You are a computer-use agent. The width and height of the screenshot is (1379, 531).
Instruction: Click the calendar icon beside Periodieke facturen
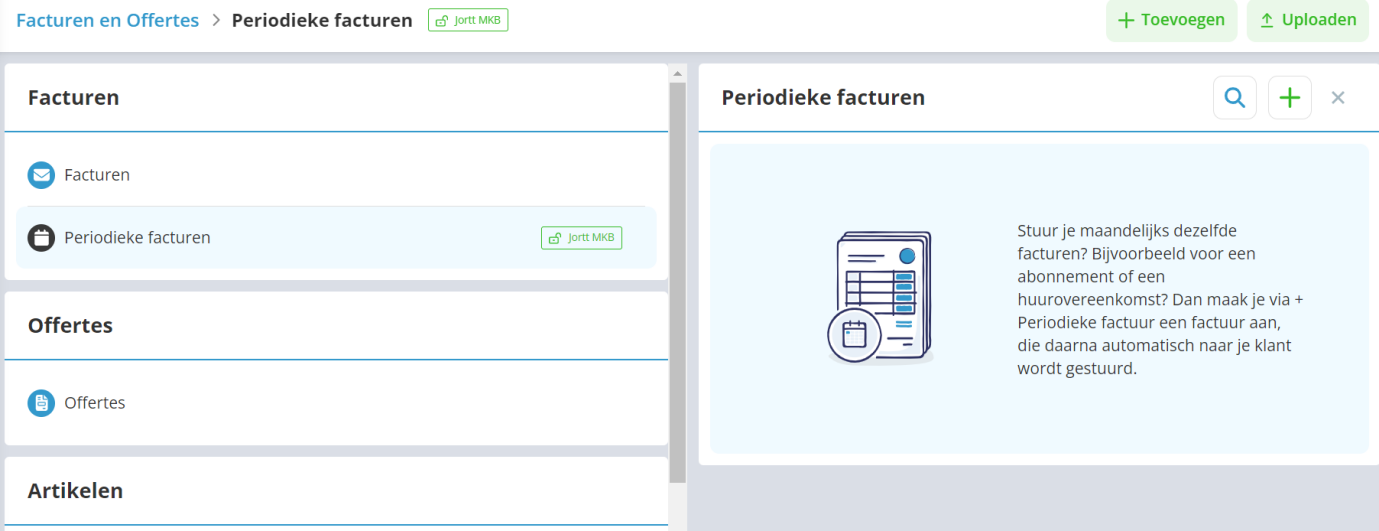(x=41, y=238)
